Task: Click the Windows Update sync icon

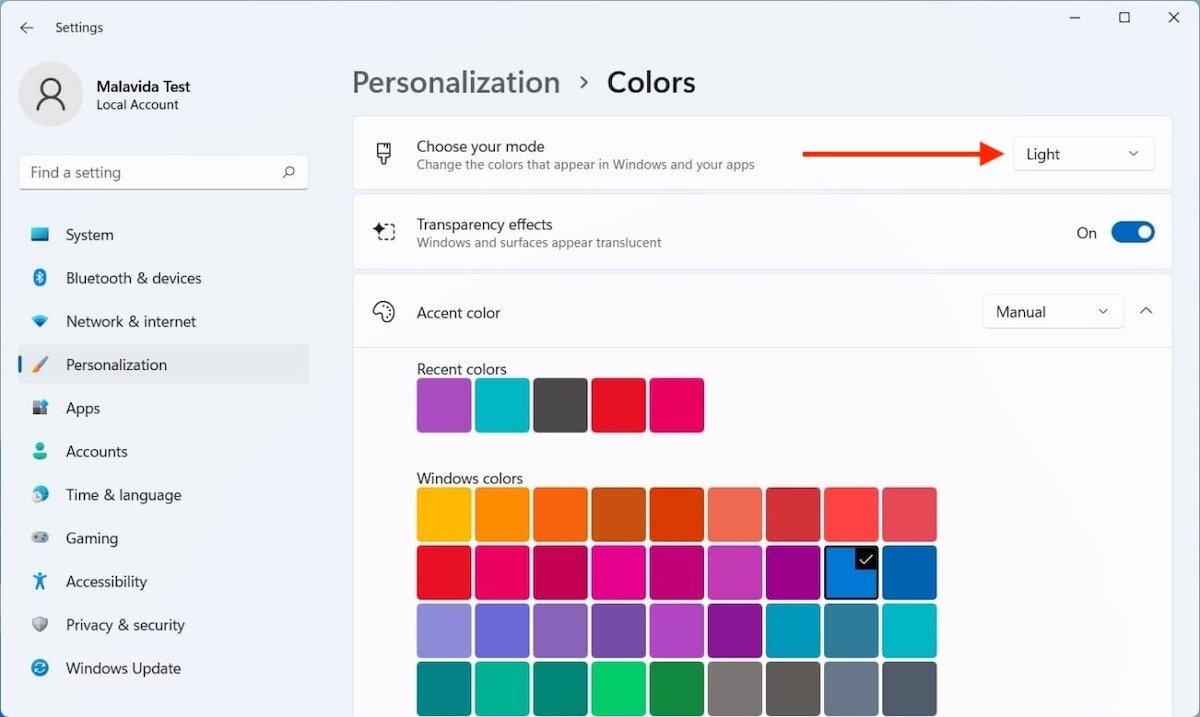Action: point(40,668)
